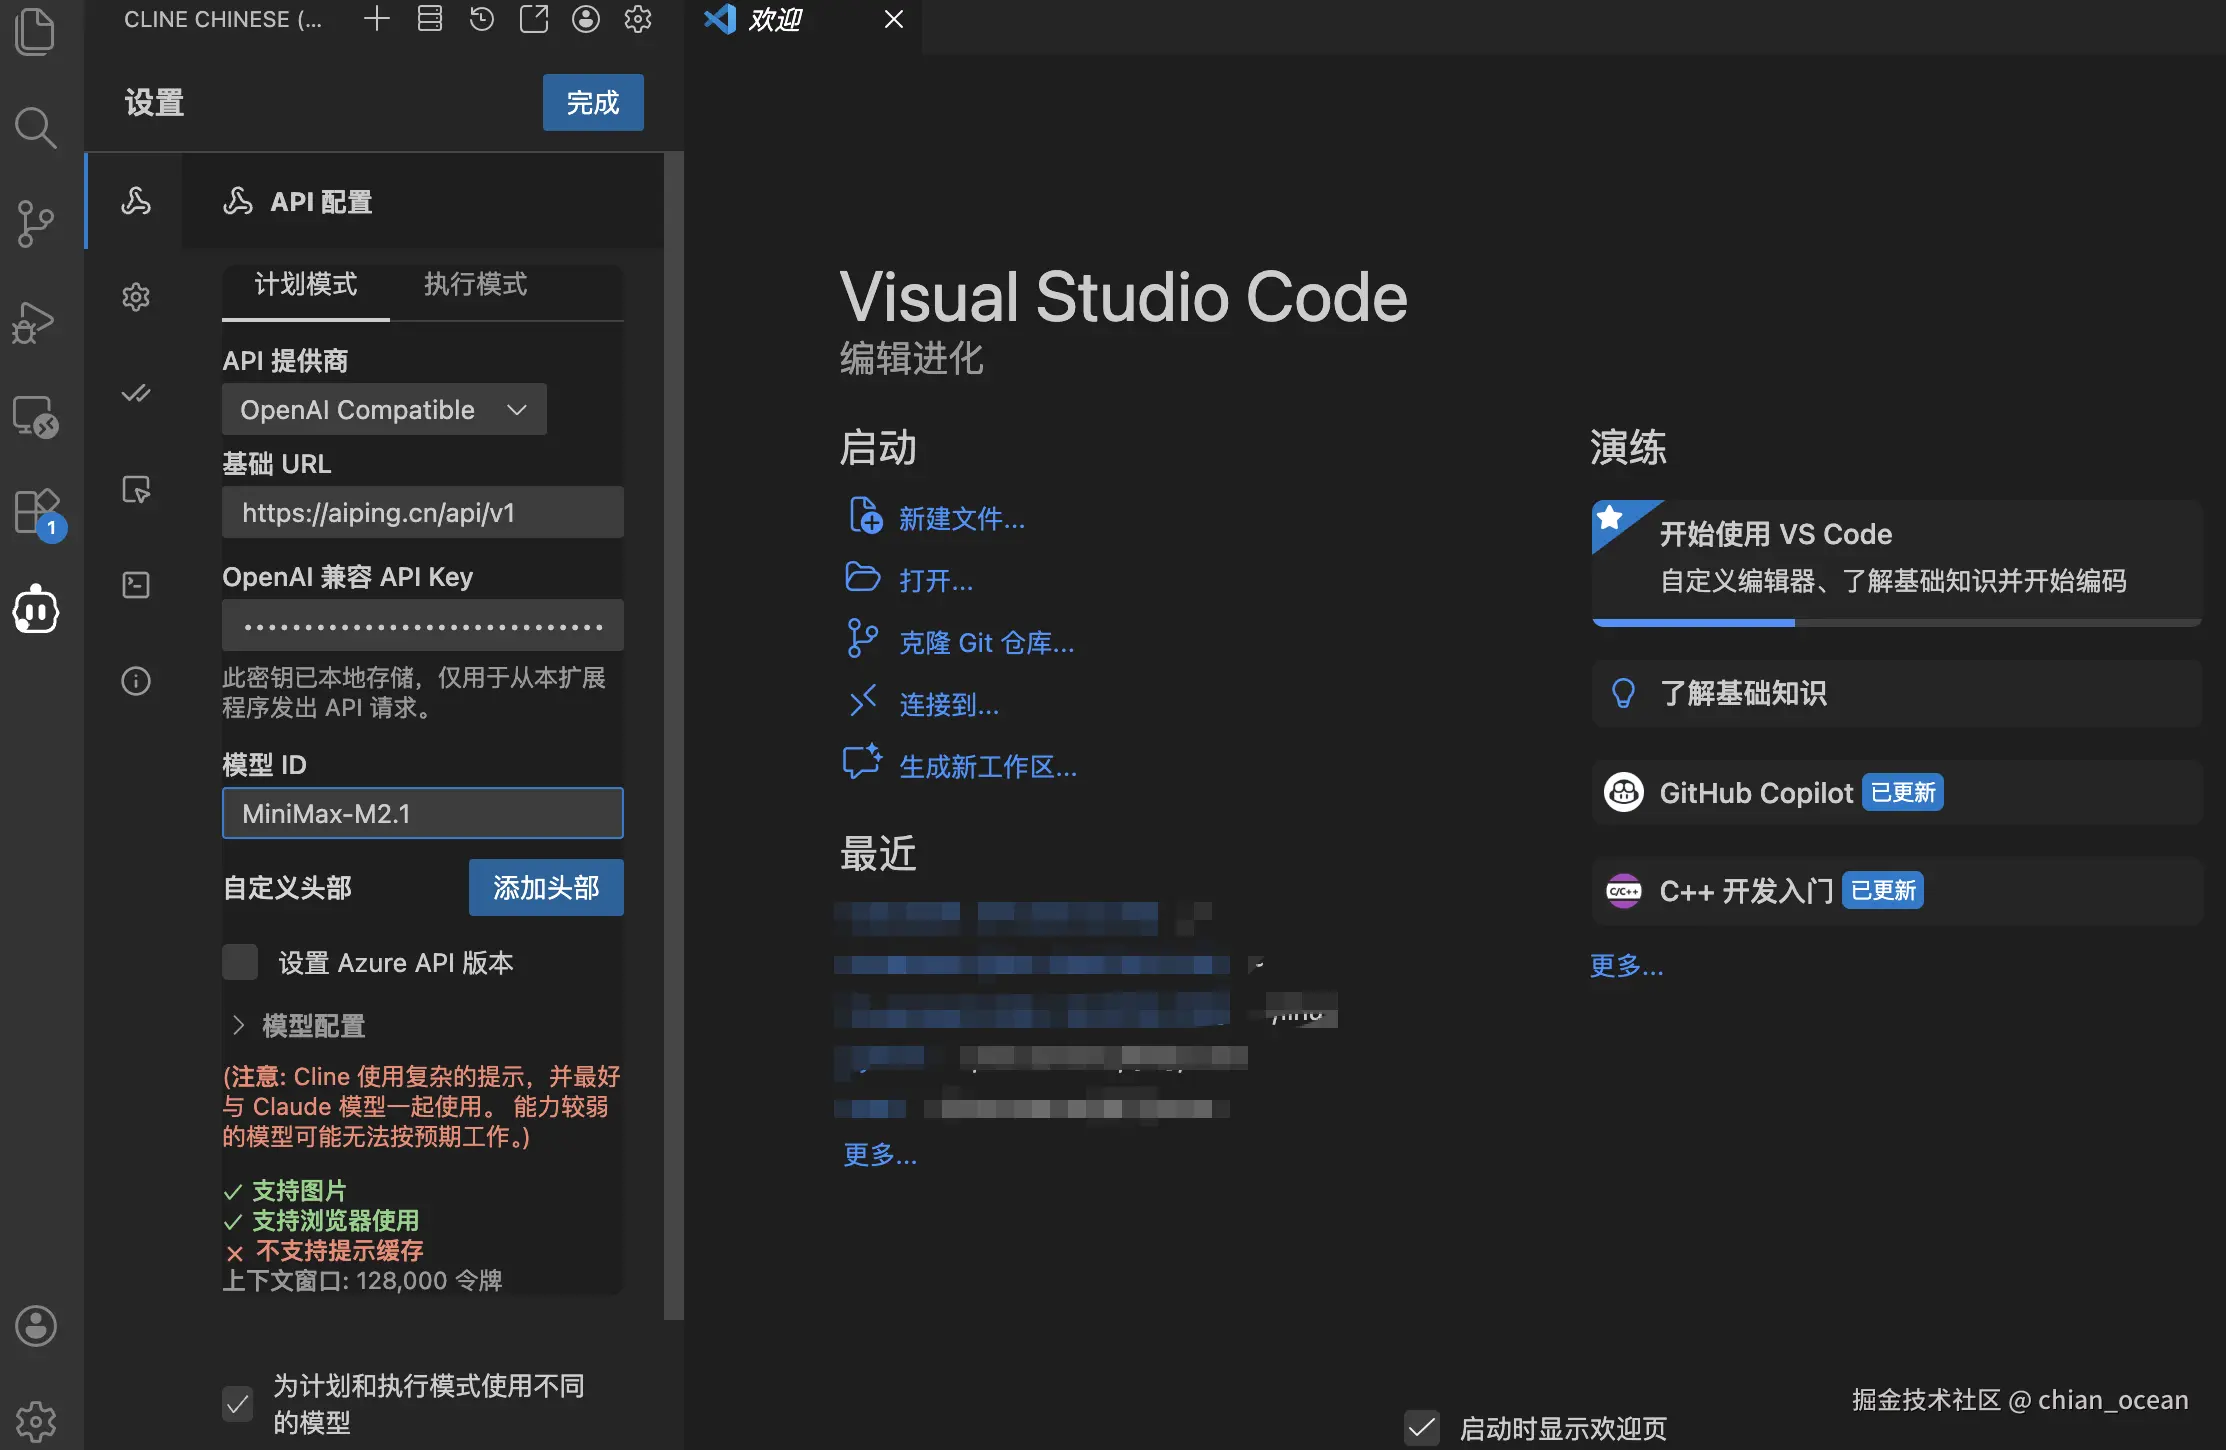Click the 添加头部 button for custom headers
Screen dimensions: 2226x1450
point(545,887)
